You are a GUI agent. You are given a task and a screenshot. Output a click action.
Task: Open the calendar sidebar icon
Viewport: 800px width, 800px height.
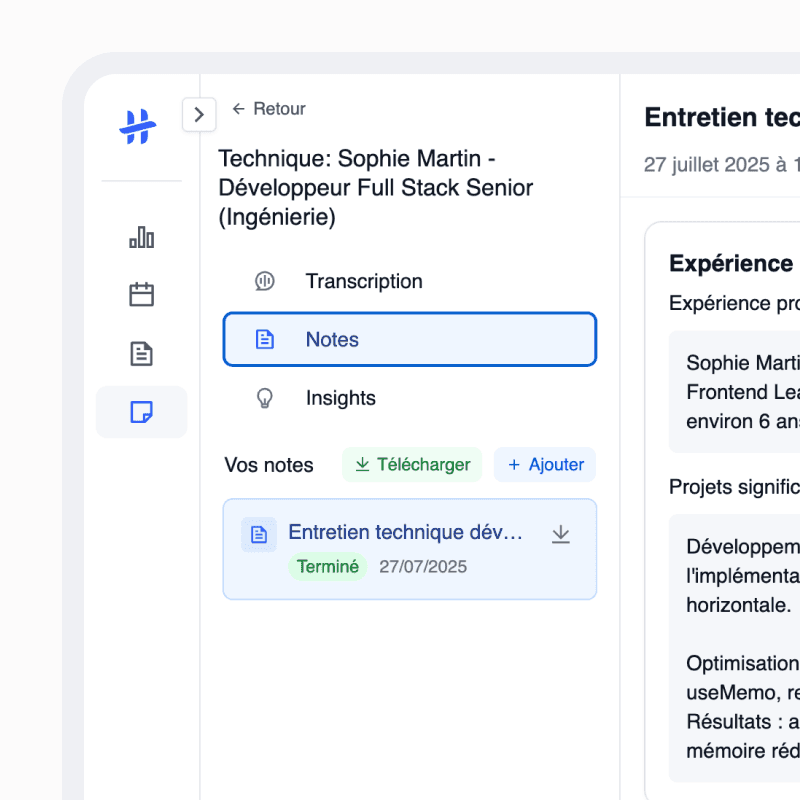point(141,294)
